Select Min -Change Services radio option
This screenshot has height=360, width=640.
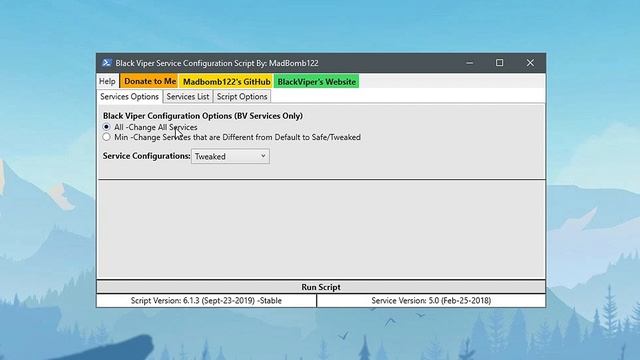coord(107,137)
